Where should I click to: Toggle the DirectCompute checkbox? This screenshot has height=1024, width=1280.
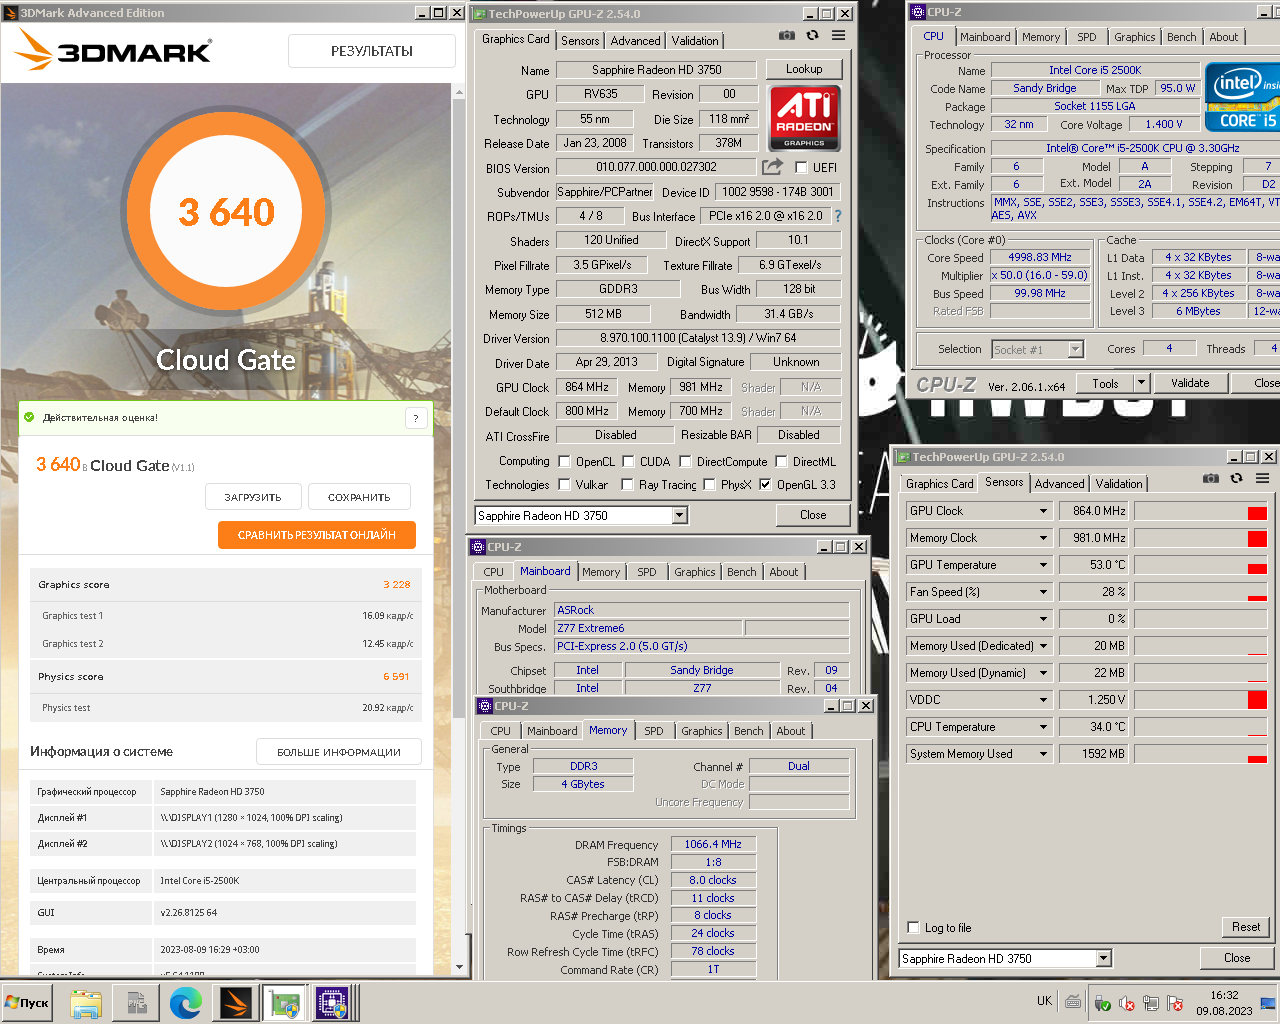pos(685,462)
